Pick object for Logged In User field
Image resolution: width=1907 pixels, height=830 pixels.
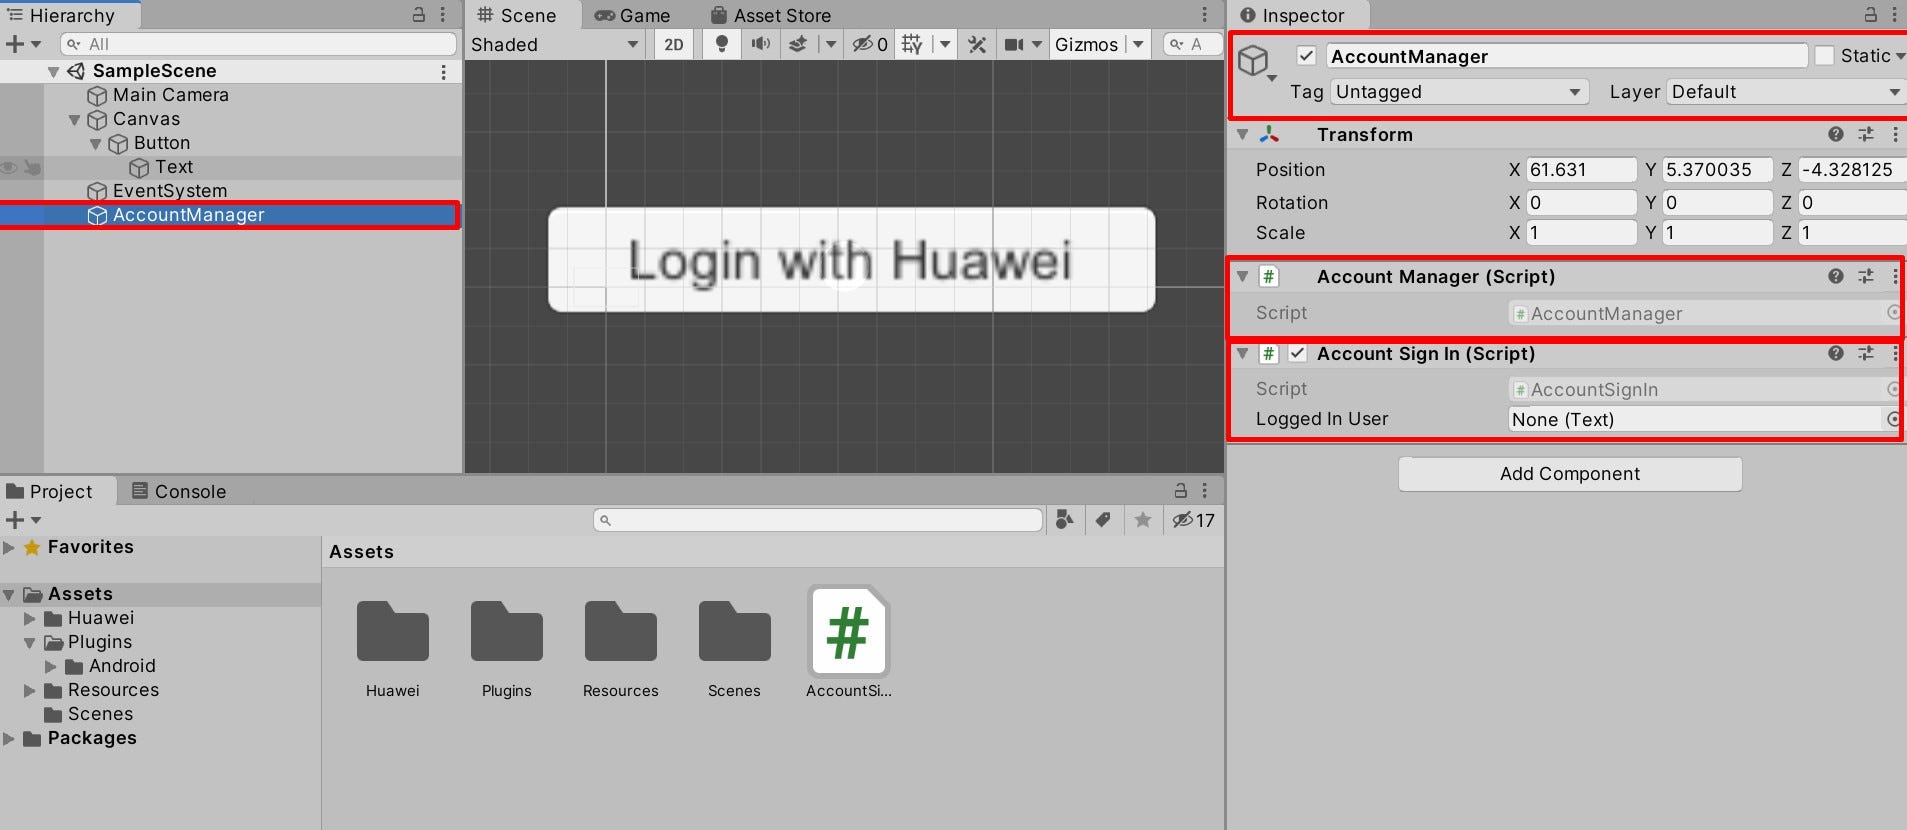point(1893,419)
